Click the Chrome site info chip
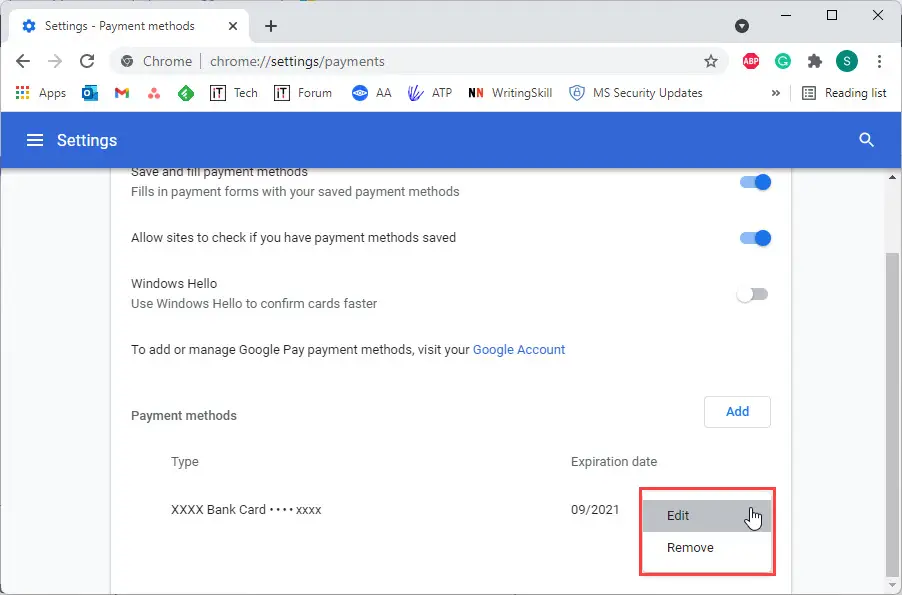Image resolution: width=902 pixels, height=595 pixels. [x=156, y=61]
